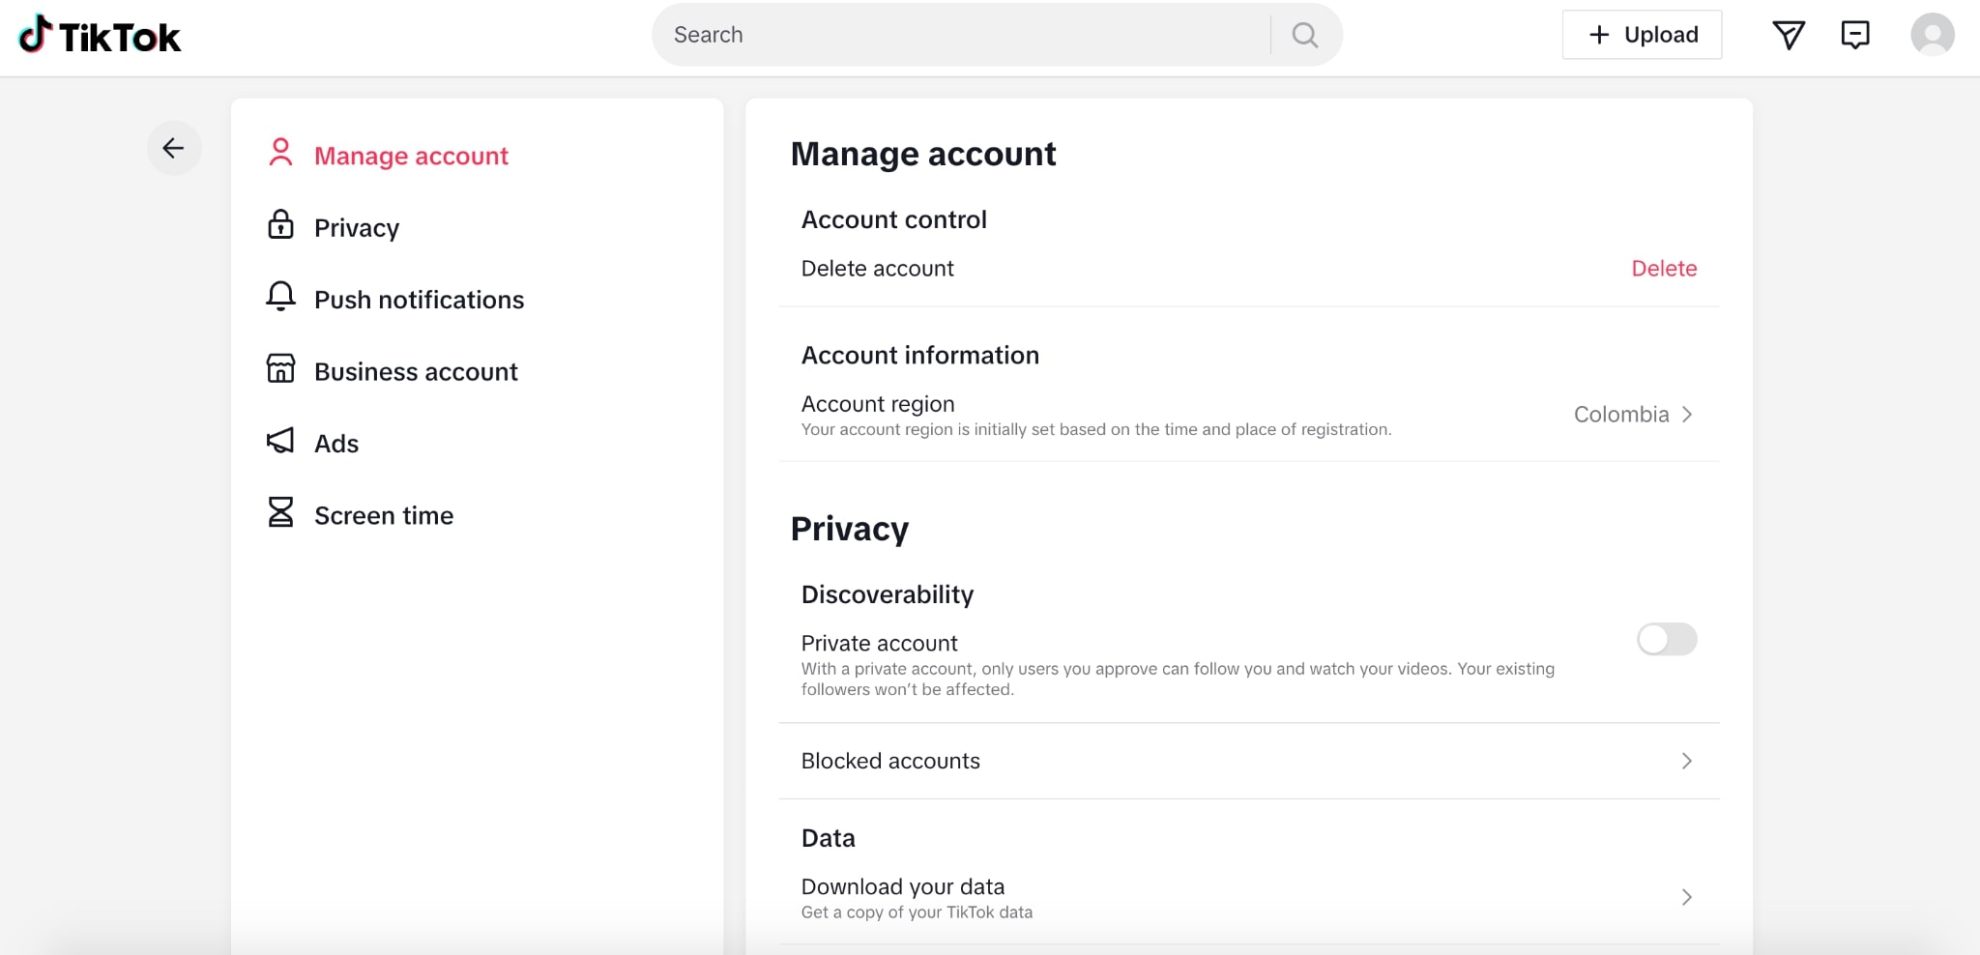
Task: Expand the Download your data chevron
Action: 1687,897
